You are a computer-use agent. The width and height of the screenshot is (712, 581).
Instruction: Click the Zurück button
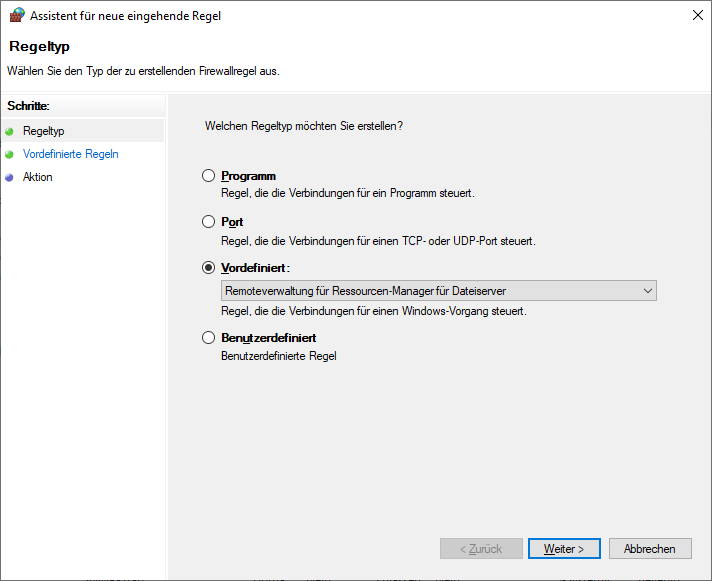pos(481,549)
